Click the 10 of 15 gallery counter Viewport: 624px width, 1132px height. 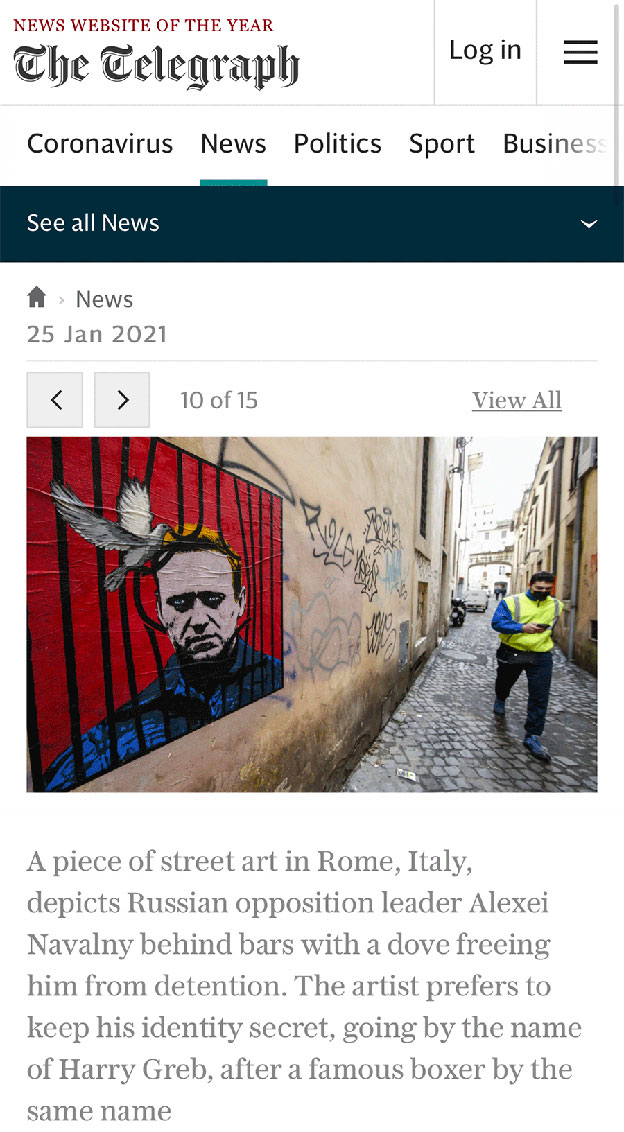tap(219, 400)
